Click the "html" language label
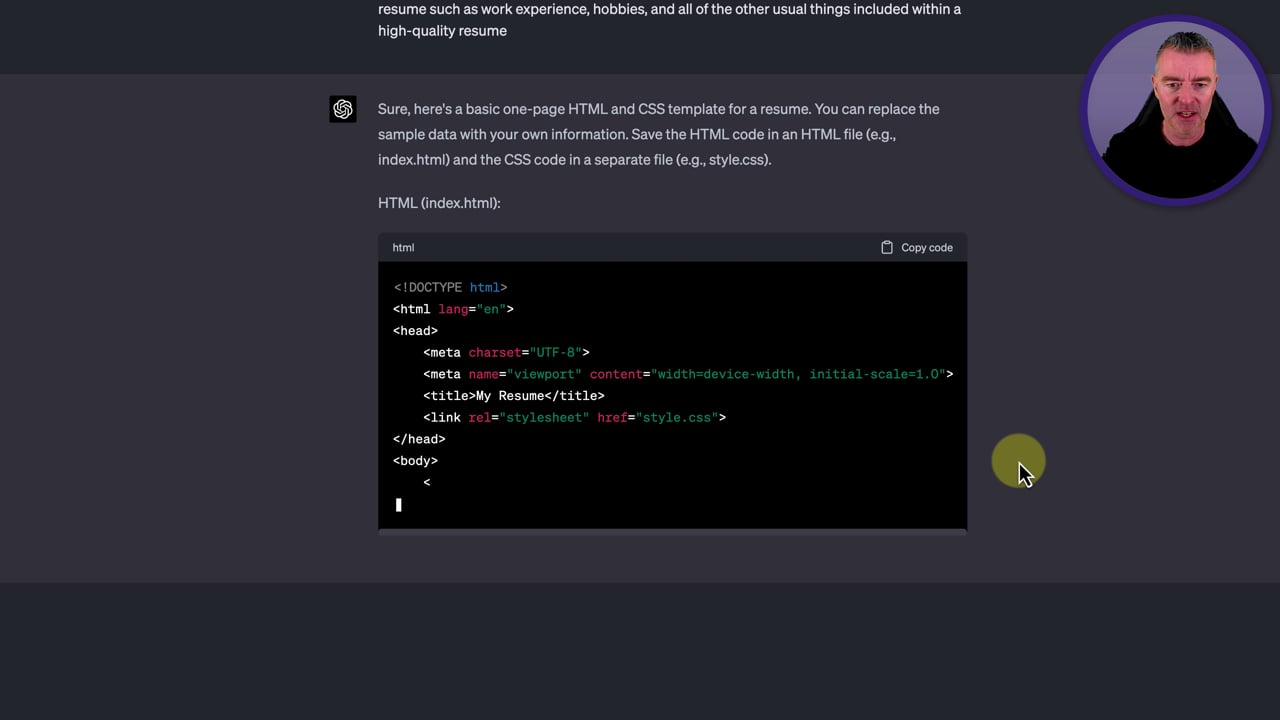The width and height of the screenshot is (1280, 720). click(x=403, y=247)
